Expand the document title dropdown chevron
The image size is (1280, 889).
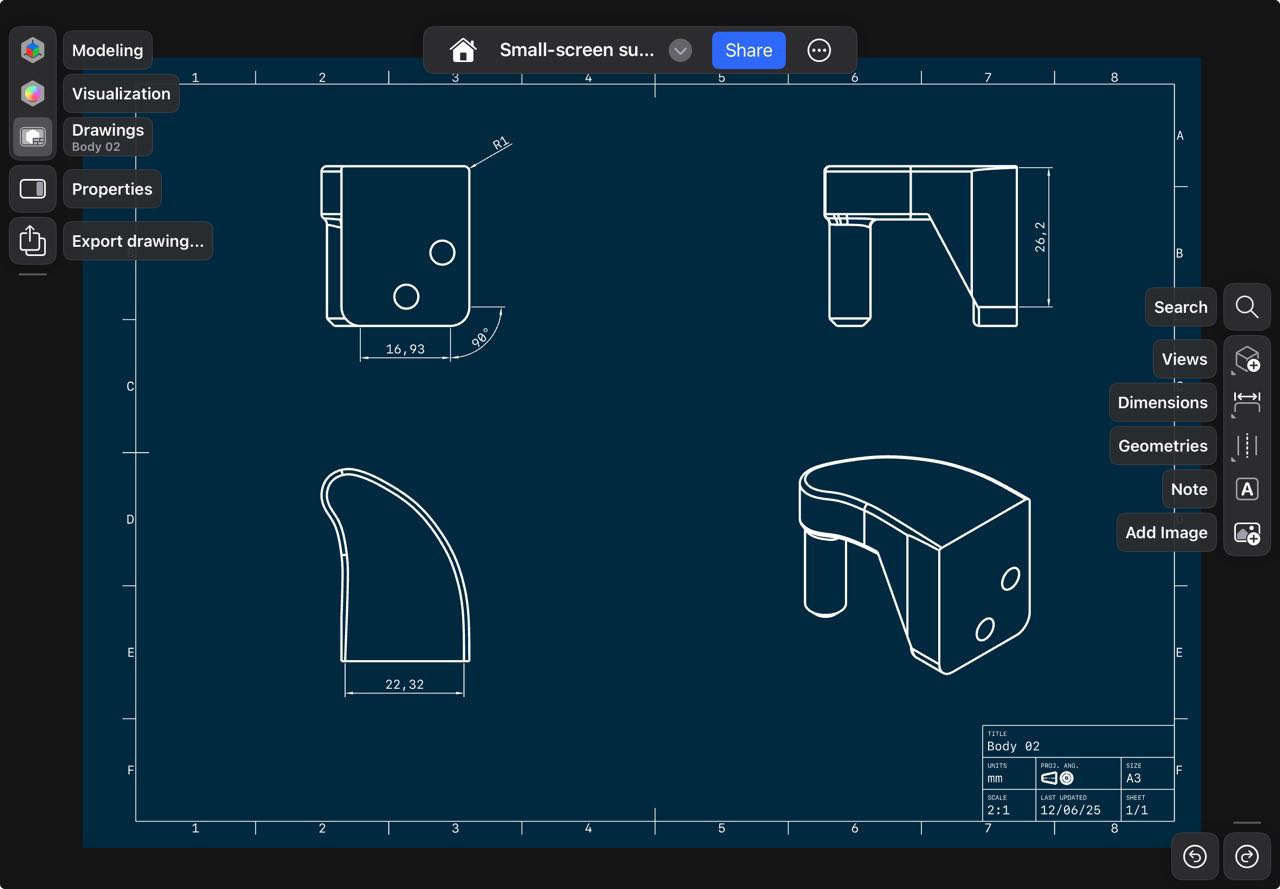[680, 50]
